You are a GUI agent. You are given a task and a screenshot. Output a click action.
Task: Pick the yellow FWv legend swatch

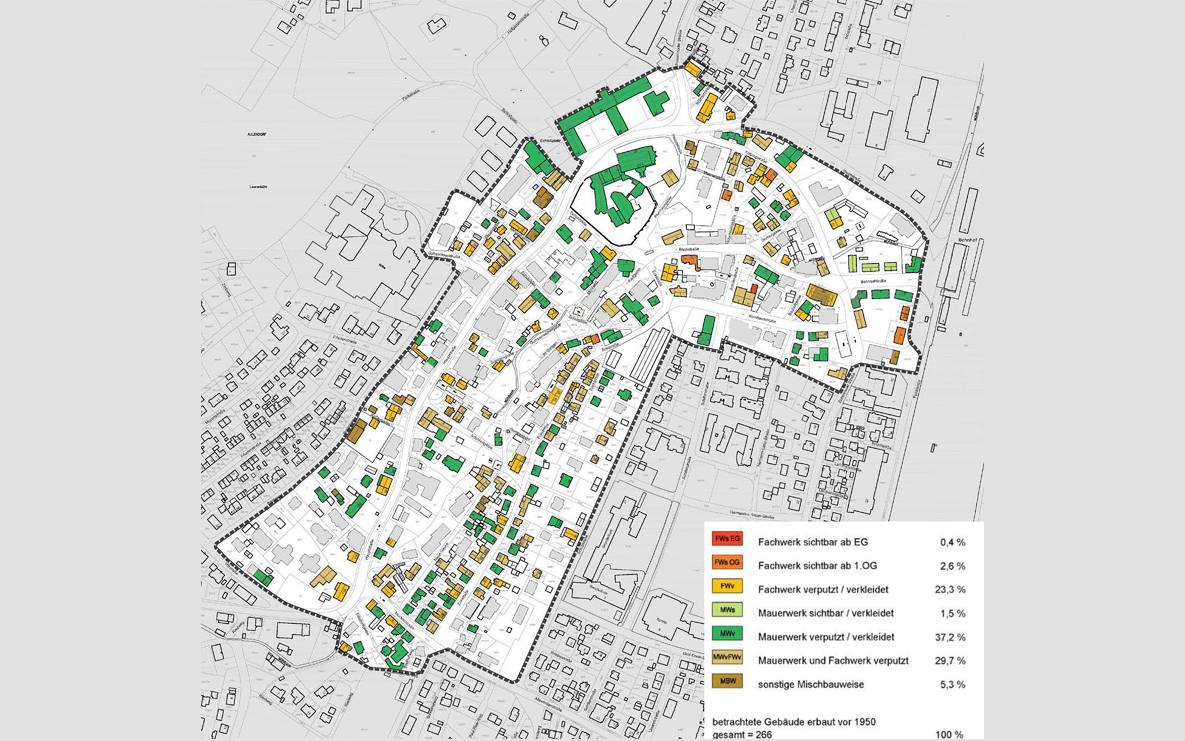click(727, 586)
